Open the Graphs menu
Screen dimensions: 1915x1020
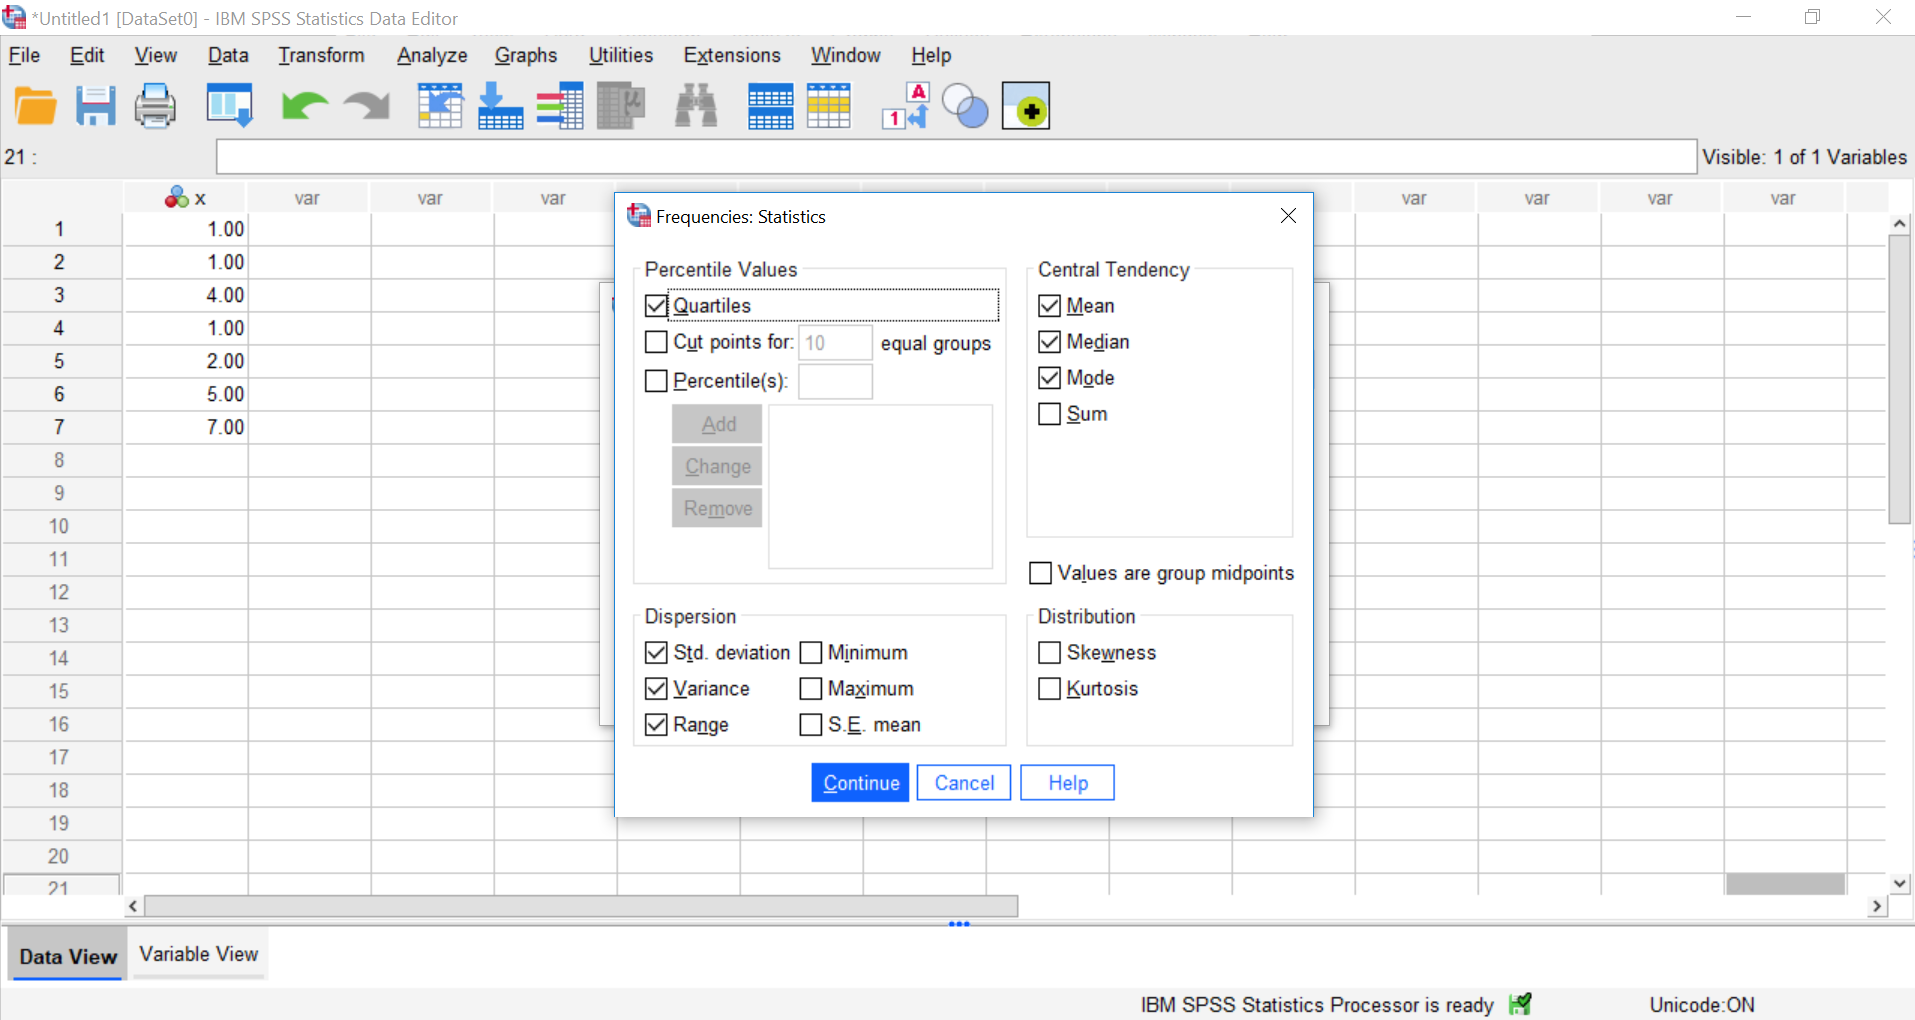(526, 55)
